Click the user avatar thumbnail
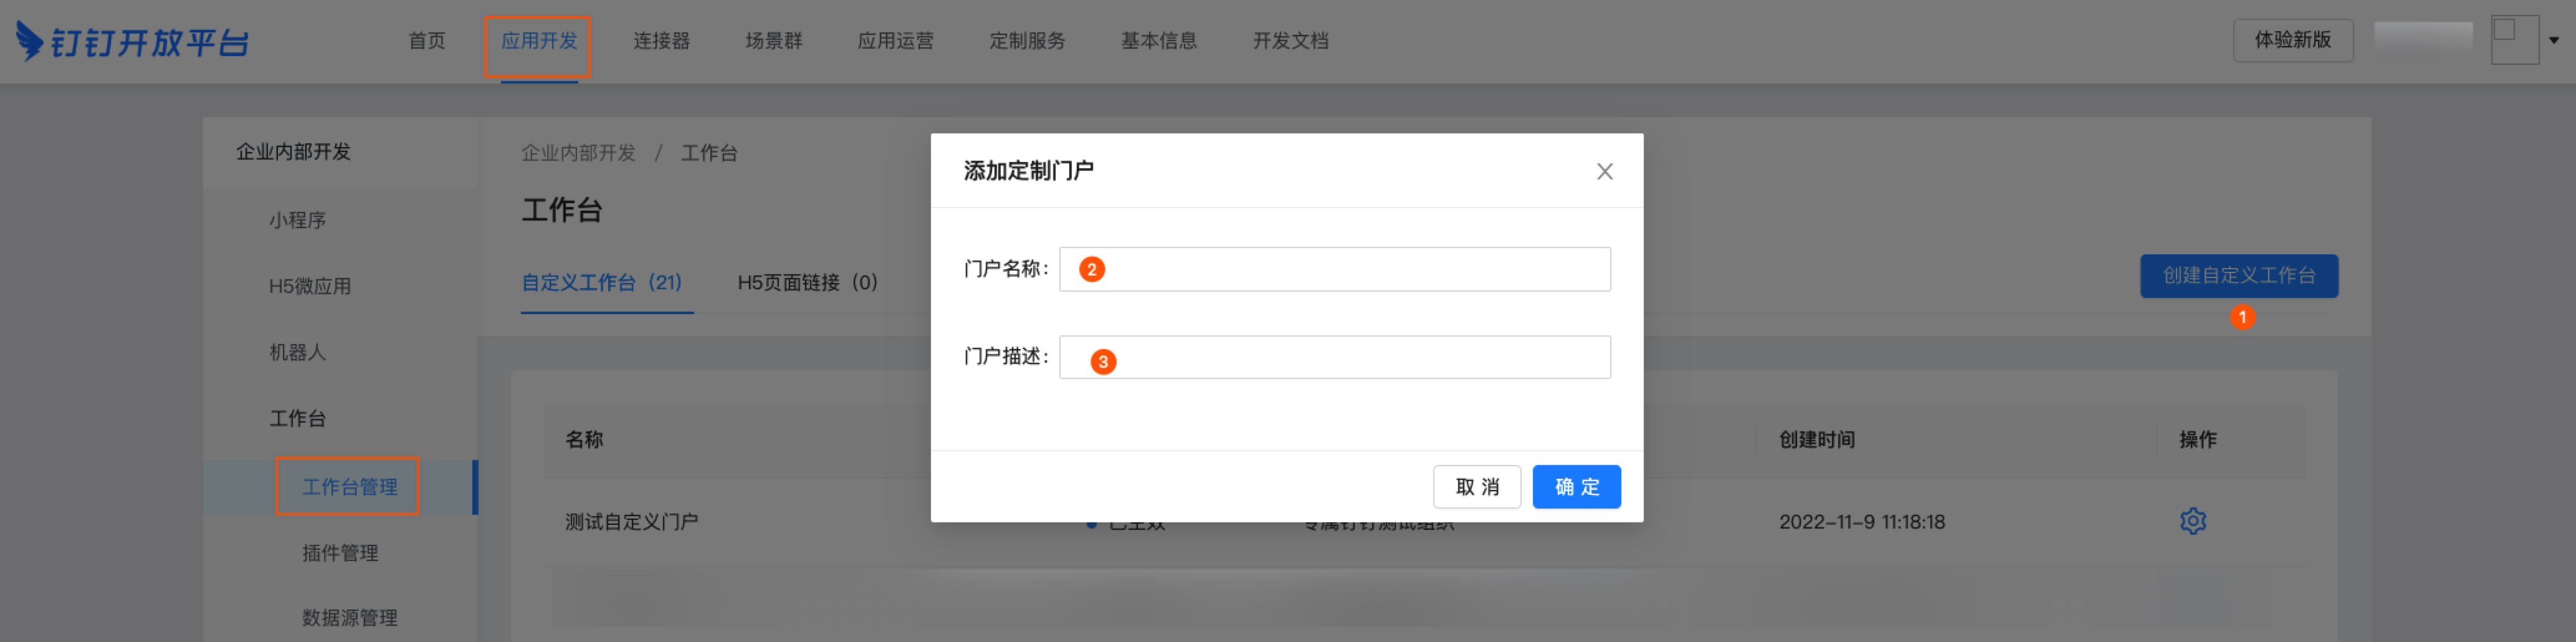 pos(2514,40)
